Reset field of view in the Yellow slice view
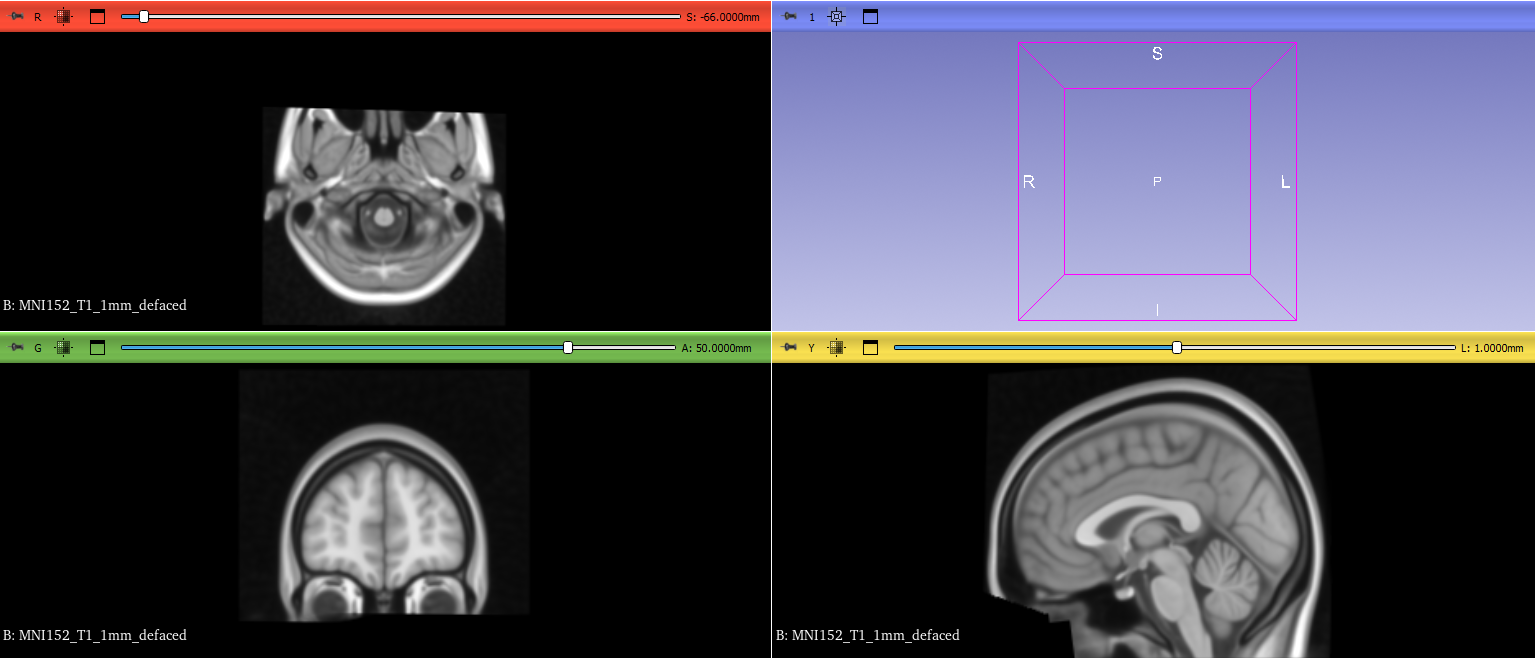The image size is (1535, 659). coord(837,348)
